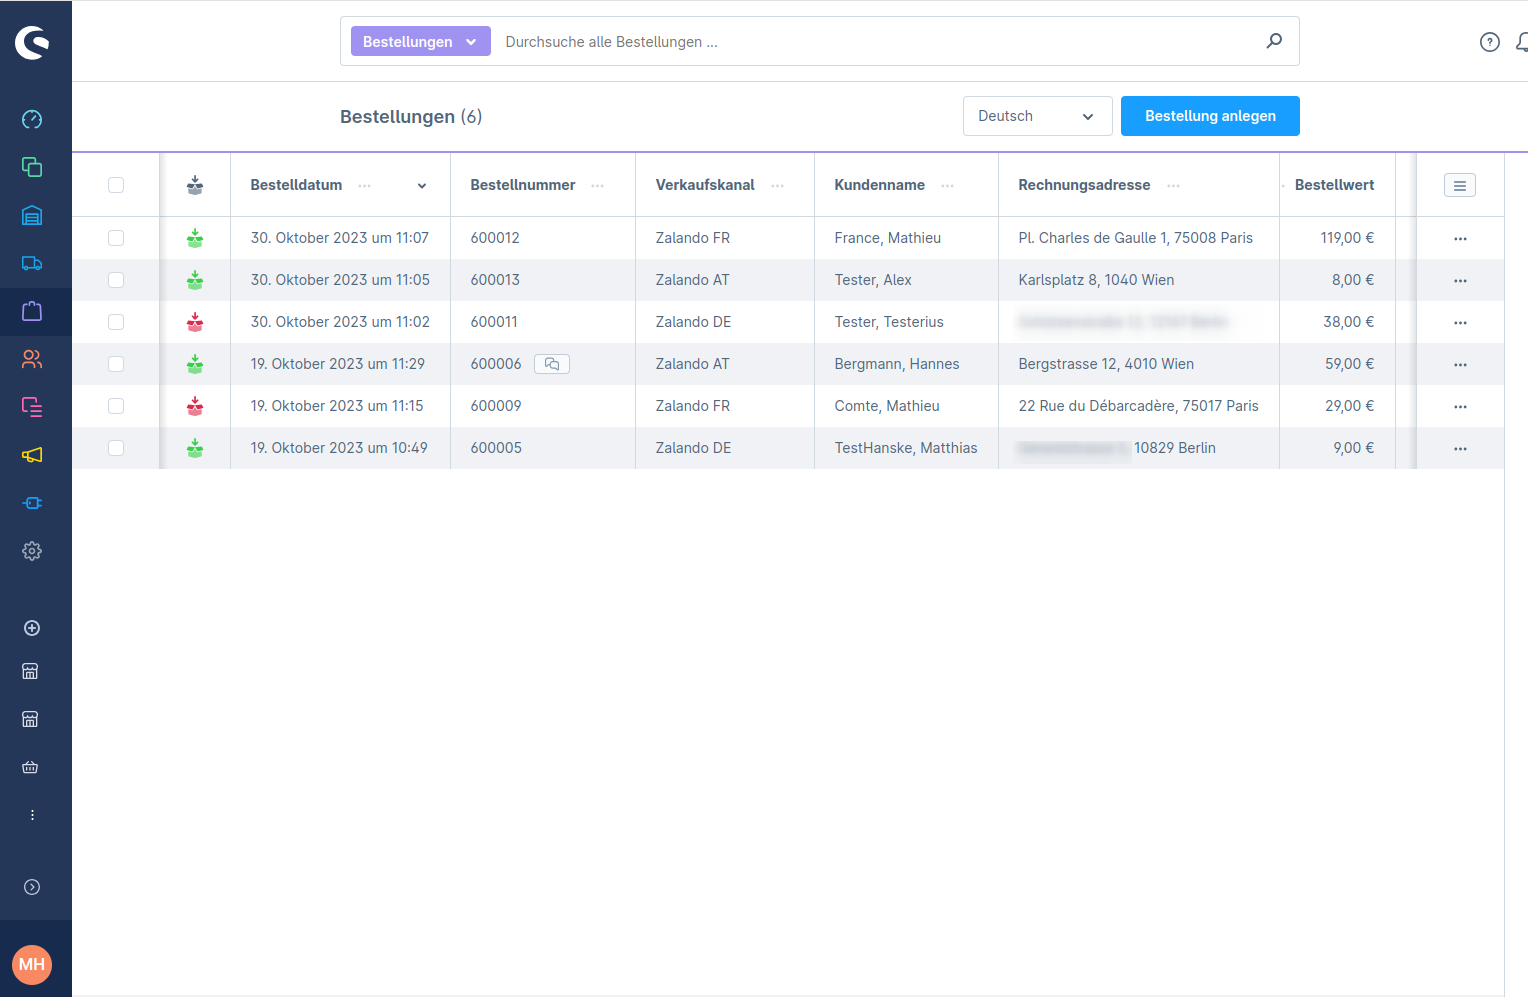Image resolution: width=1528 pixels, height=997 pixels.
Task: Open the Customers icon in sidebar
Action: [32, 359]
